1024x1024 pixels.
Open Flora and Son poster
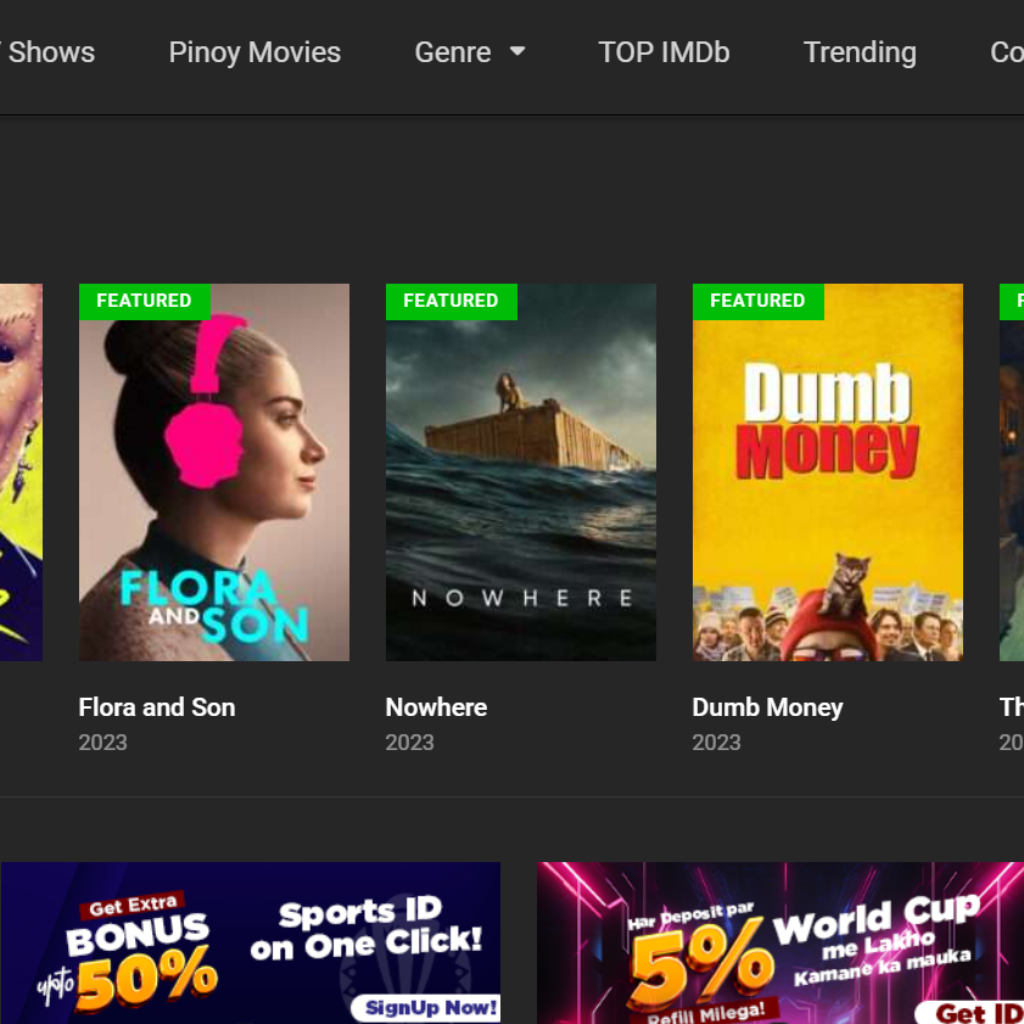click(214, 472)
